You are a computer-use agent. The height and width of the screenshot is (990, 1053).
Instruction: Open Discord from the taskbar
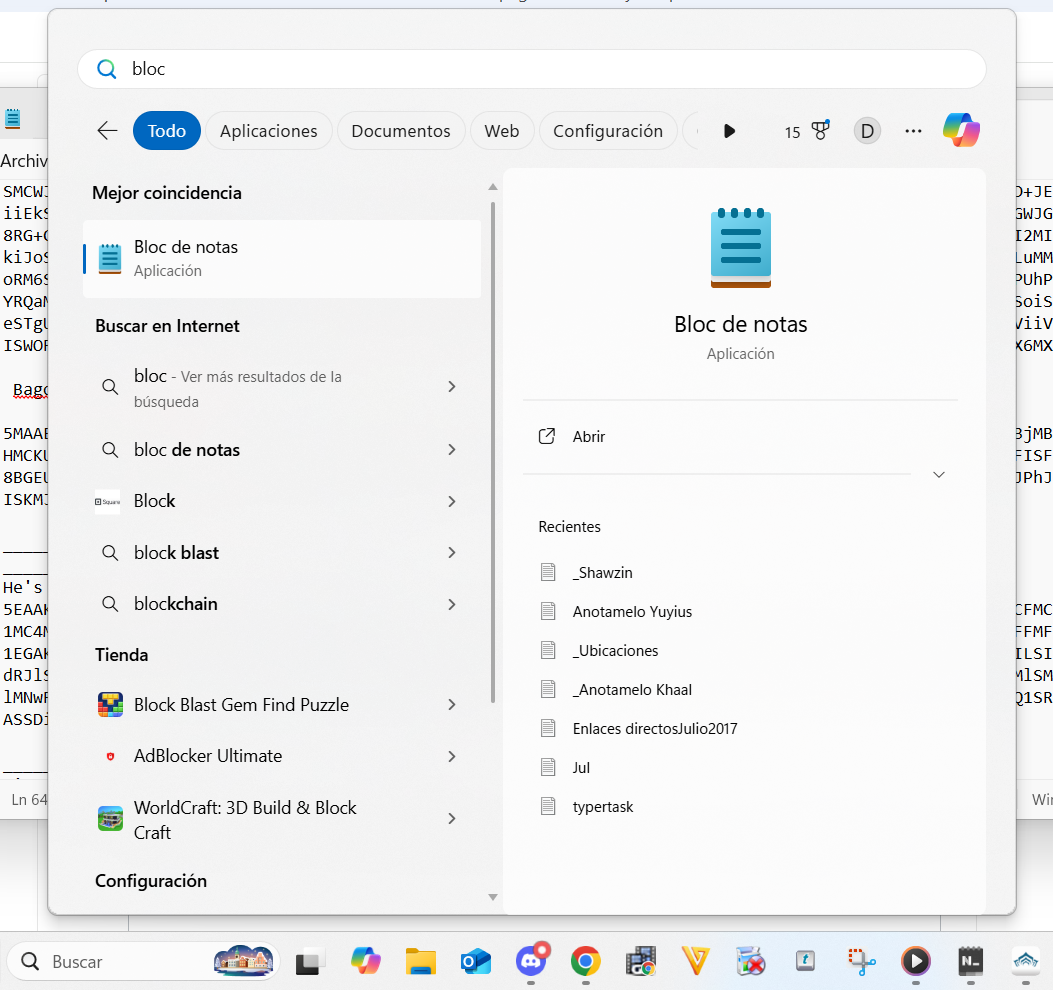pos(531,960)
